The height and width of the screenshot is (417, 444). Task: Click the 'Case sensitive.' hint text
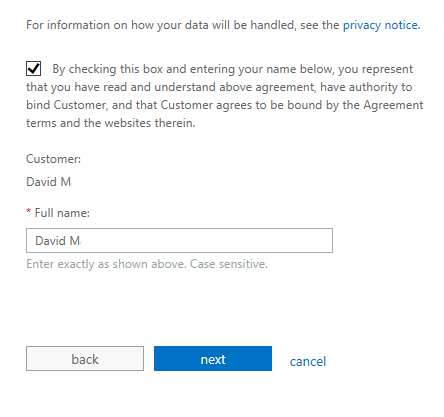pyautogui.click(x=229, y=264)
